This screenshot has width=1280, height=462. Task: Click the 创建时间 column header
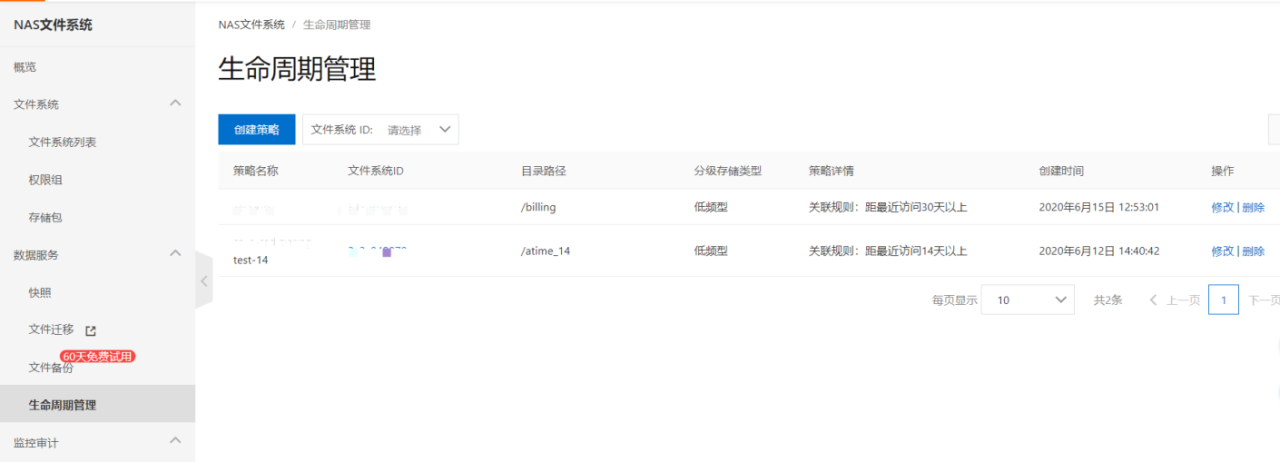coord(1062,171)
